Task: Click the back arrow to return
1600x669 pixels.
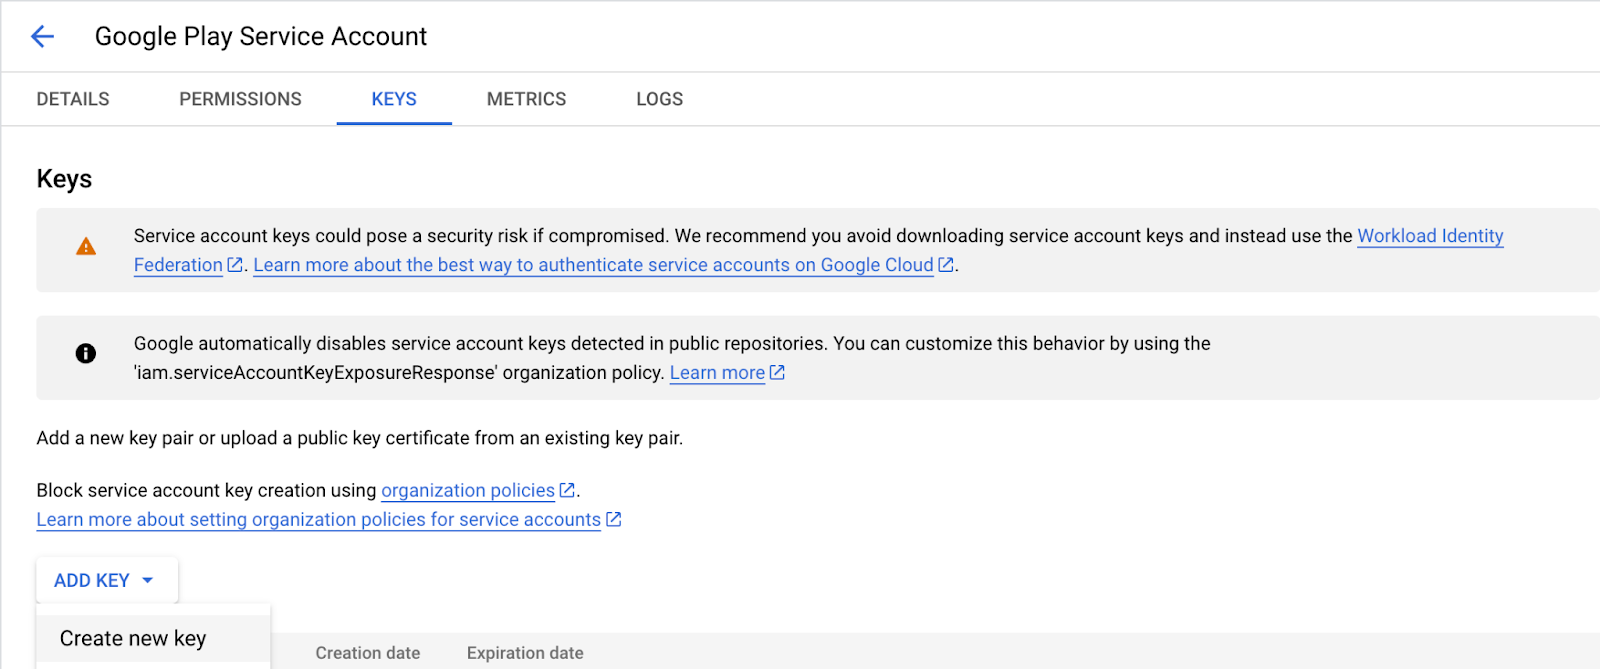Action: tap(41, 36)
